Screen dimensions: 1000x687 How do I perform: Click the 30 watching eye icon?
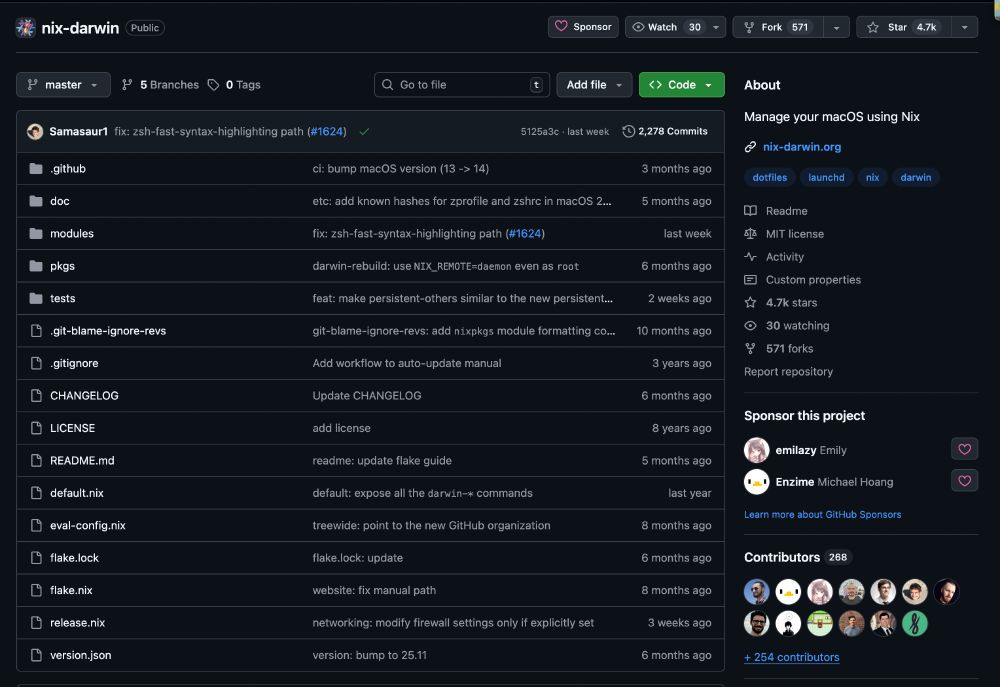pyautogui.click(x=751, y=325)
